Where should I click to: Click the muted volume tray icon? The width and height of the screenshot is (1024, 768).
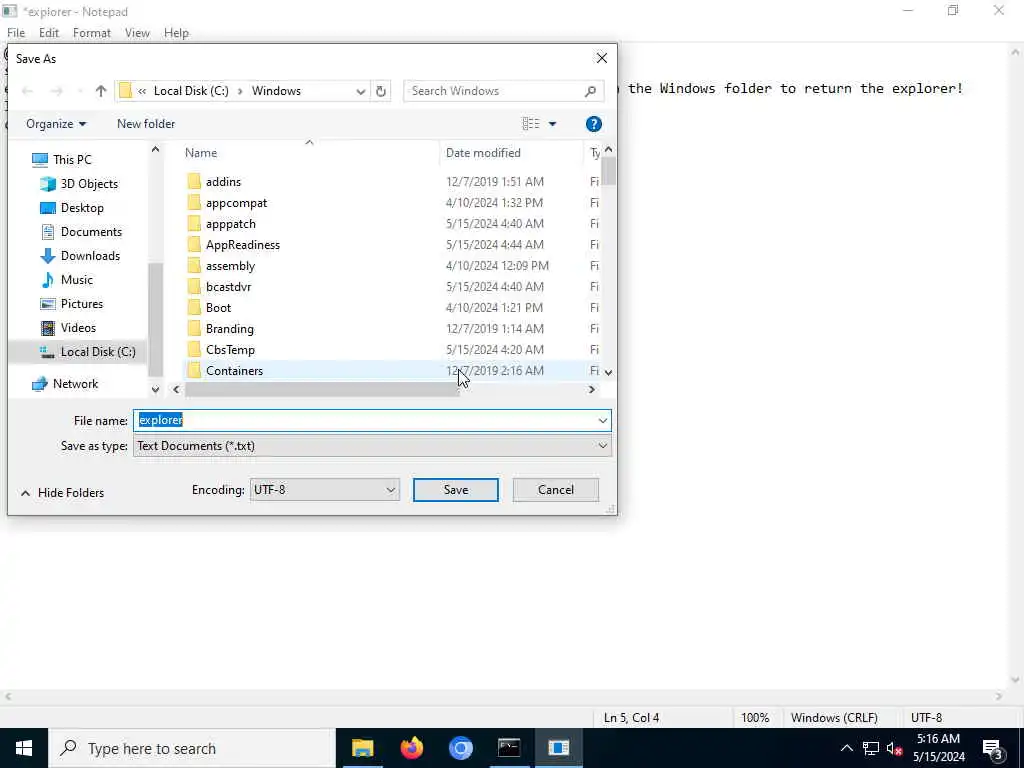tap(894, 748)
